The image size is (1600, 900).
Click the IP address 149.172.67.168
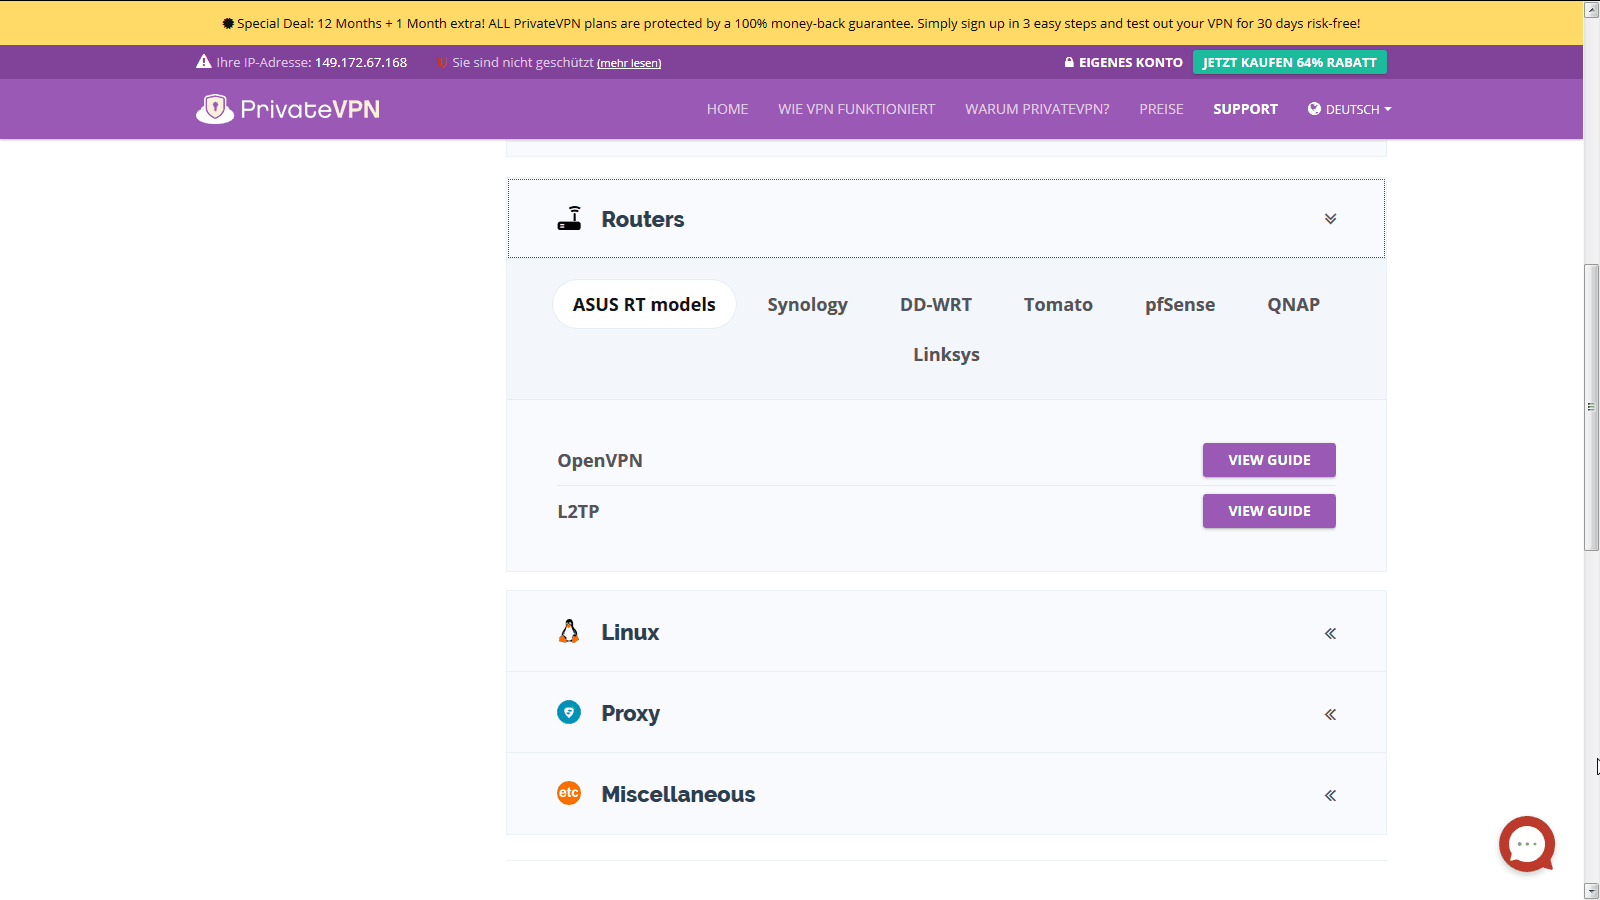click(x=361, y=62)
